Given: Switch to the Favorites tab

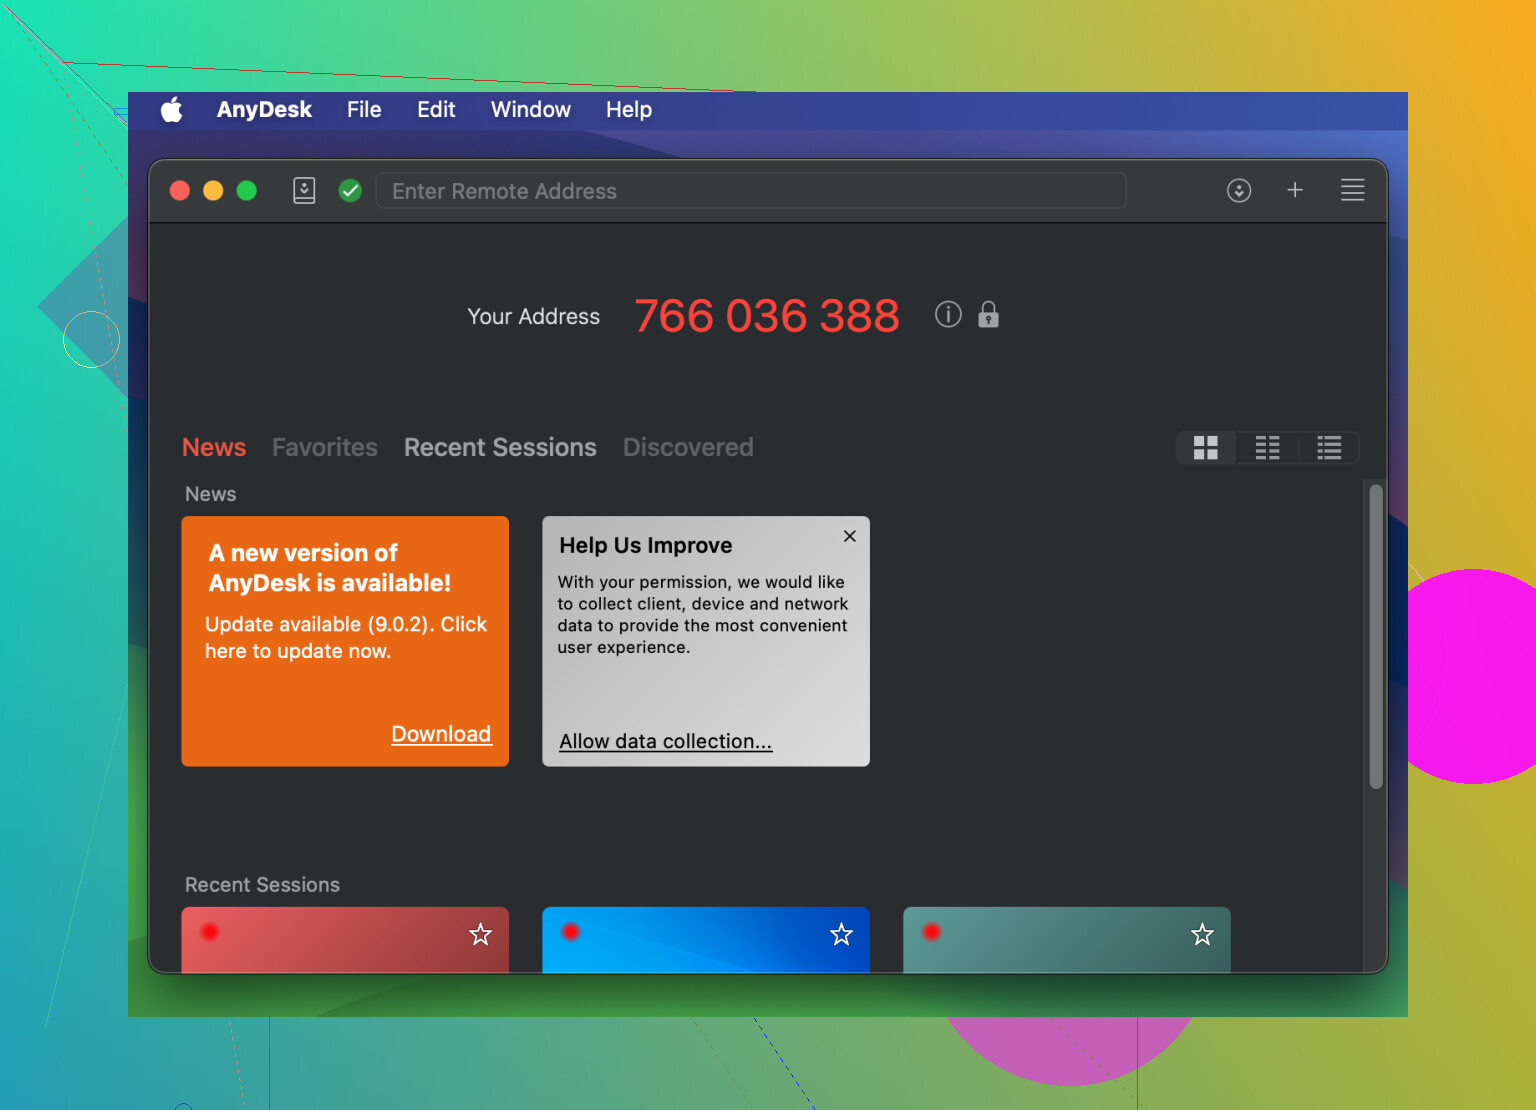Looking at the screenshot, I should [325, 447].
